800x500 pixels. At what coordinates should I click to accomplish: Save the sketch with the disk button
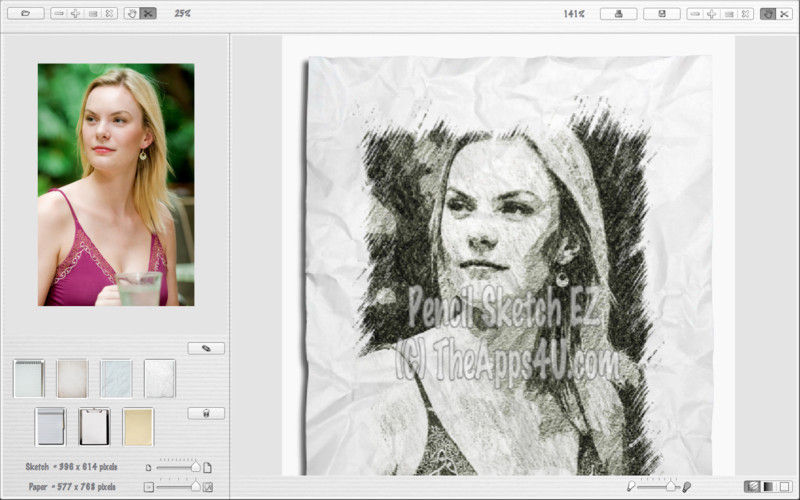661,14
